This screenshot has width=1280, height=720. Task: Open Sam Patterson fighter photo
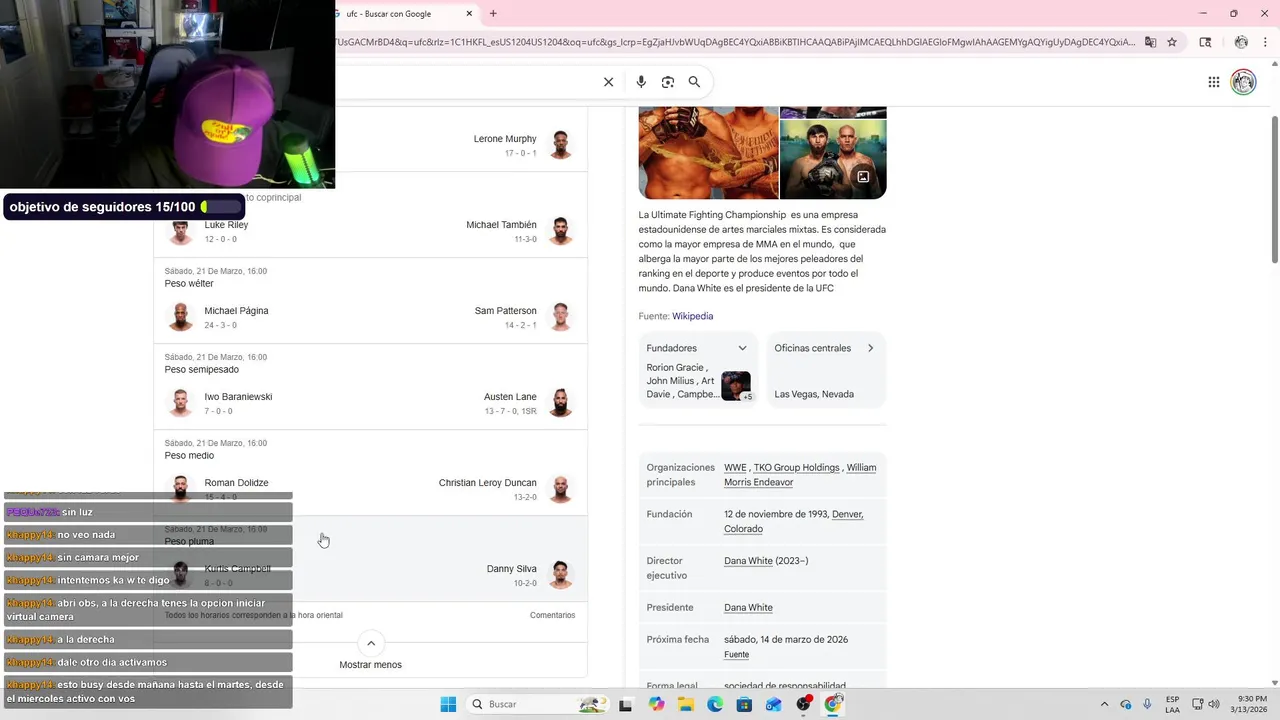tap(561, 317)
